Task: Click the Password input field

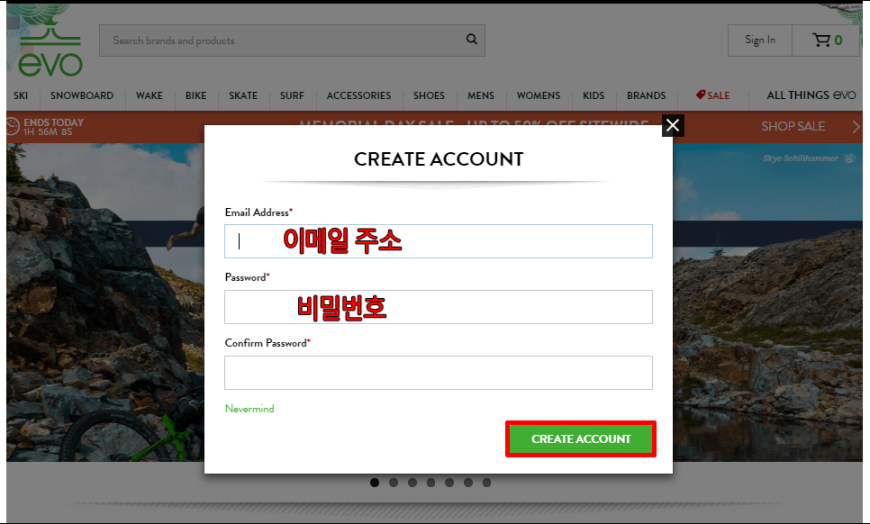Action: tap(438, 307)
